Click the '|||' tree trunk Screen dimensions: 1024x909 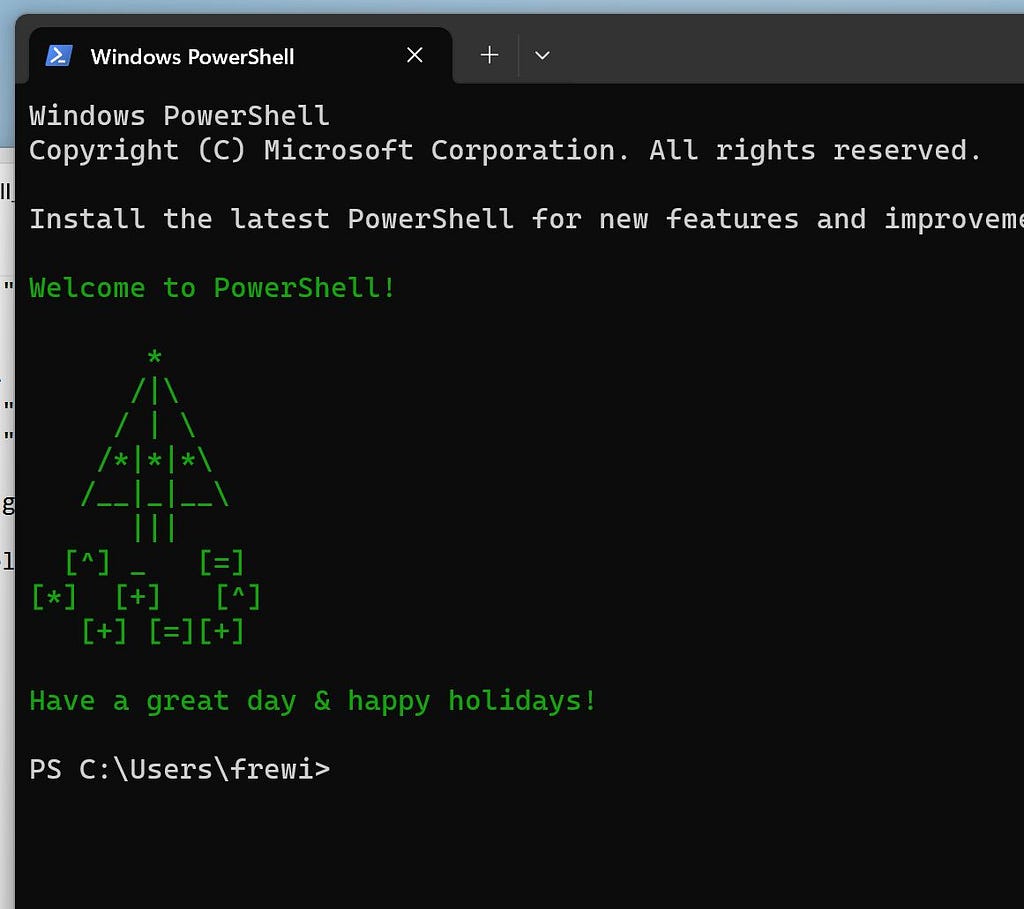click(x=155, y=528)
